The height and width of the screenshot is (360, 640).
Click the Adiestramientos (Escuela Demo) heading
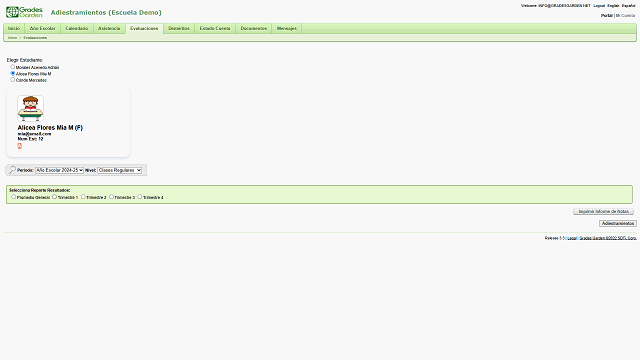click(x=106, y=13)
